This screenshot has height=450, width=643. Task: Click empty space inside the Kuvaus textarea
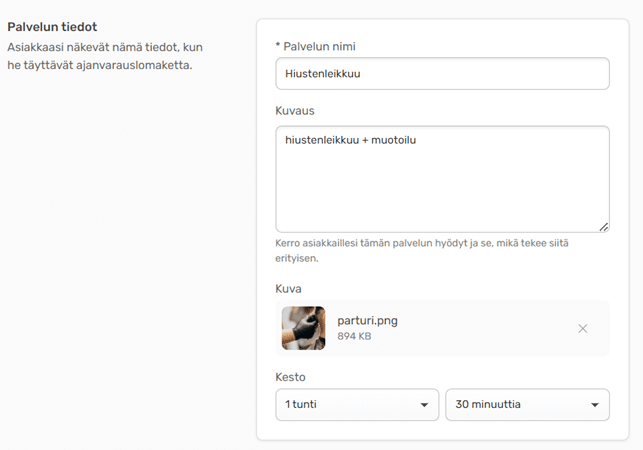442,190
